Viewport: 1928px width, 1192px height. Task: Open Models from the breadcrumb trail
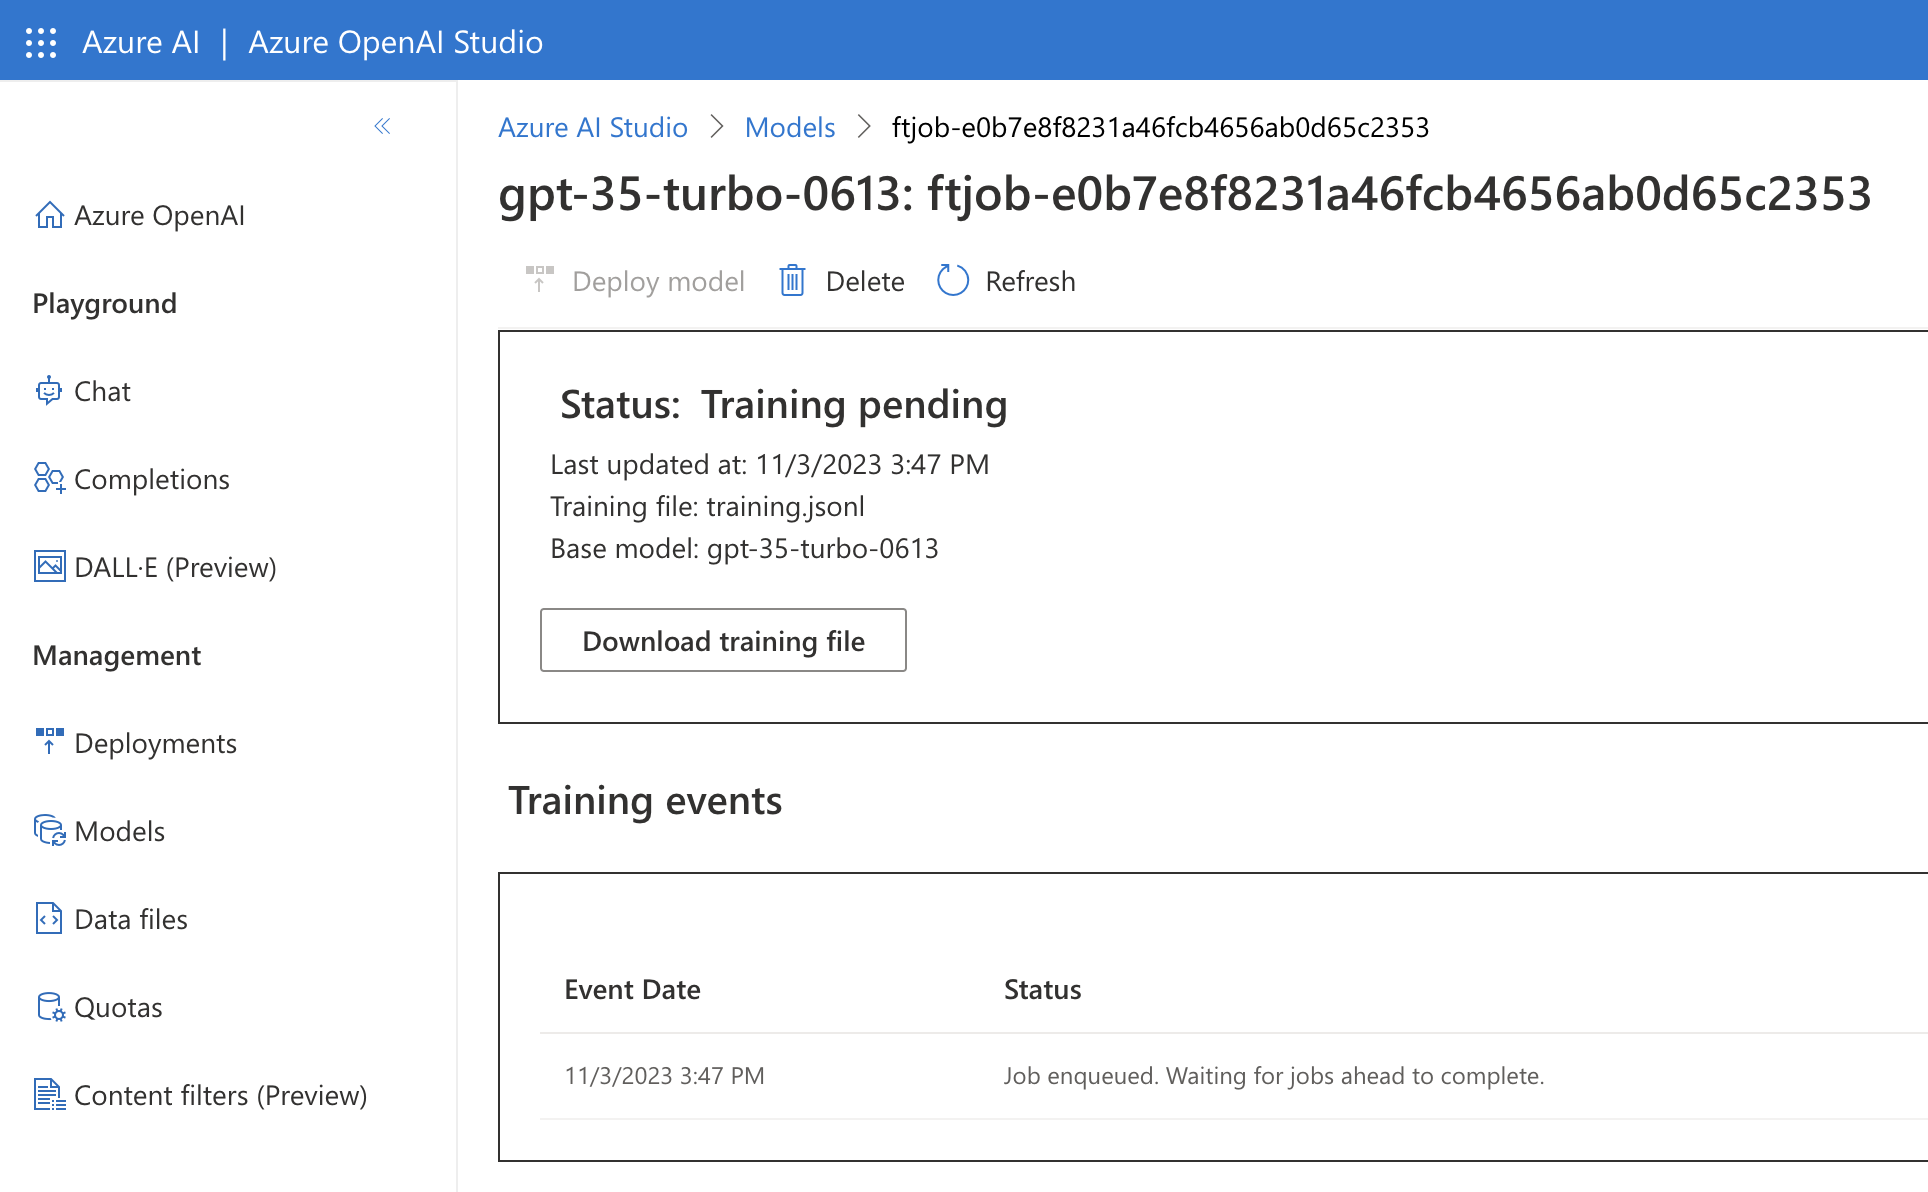[790, 127]
